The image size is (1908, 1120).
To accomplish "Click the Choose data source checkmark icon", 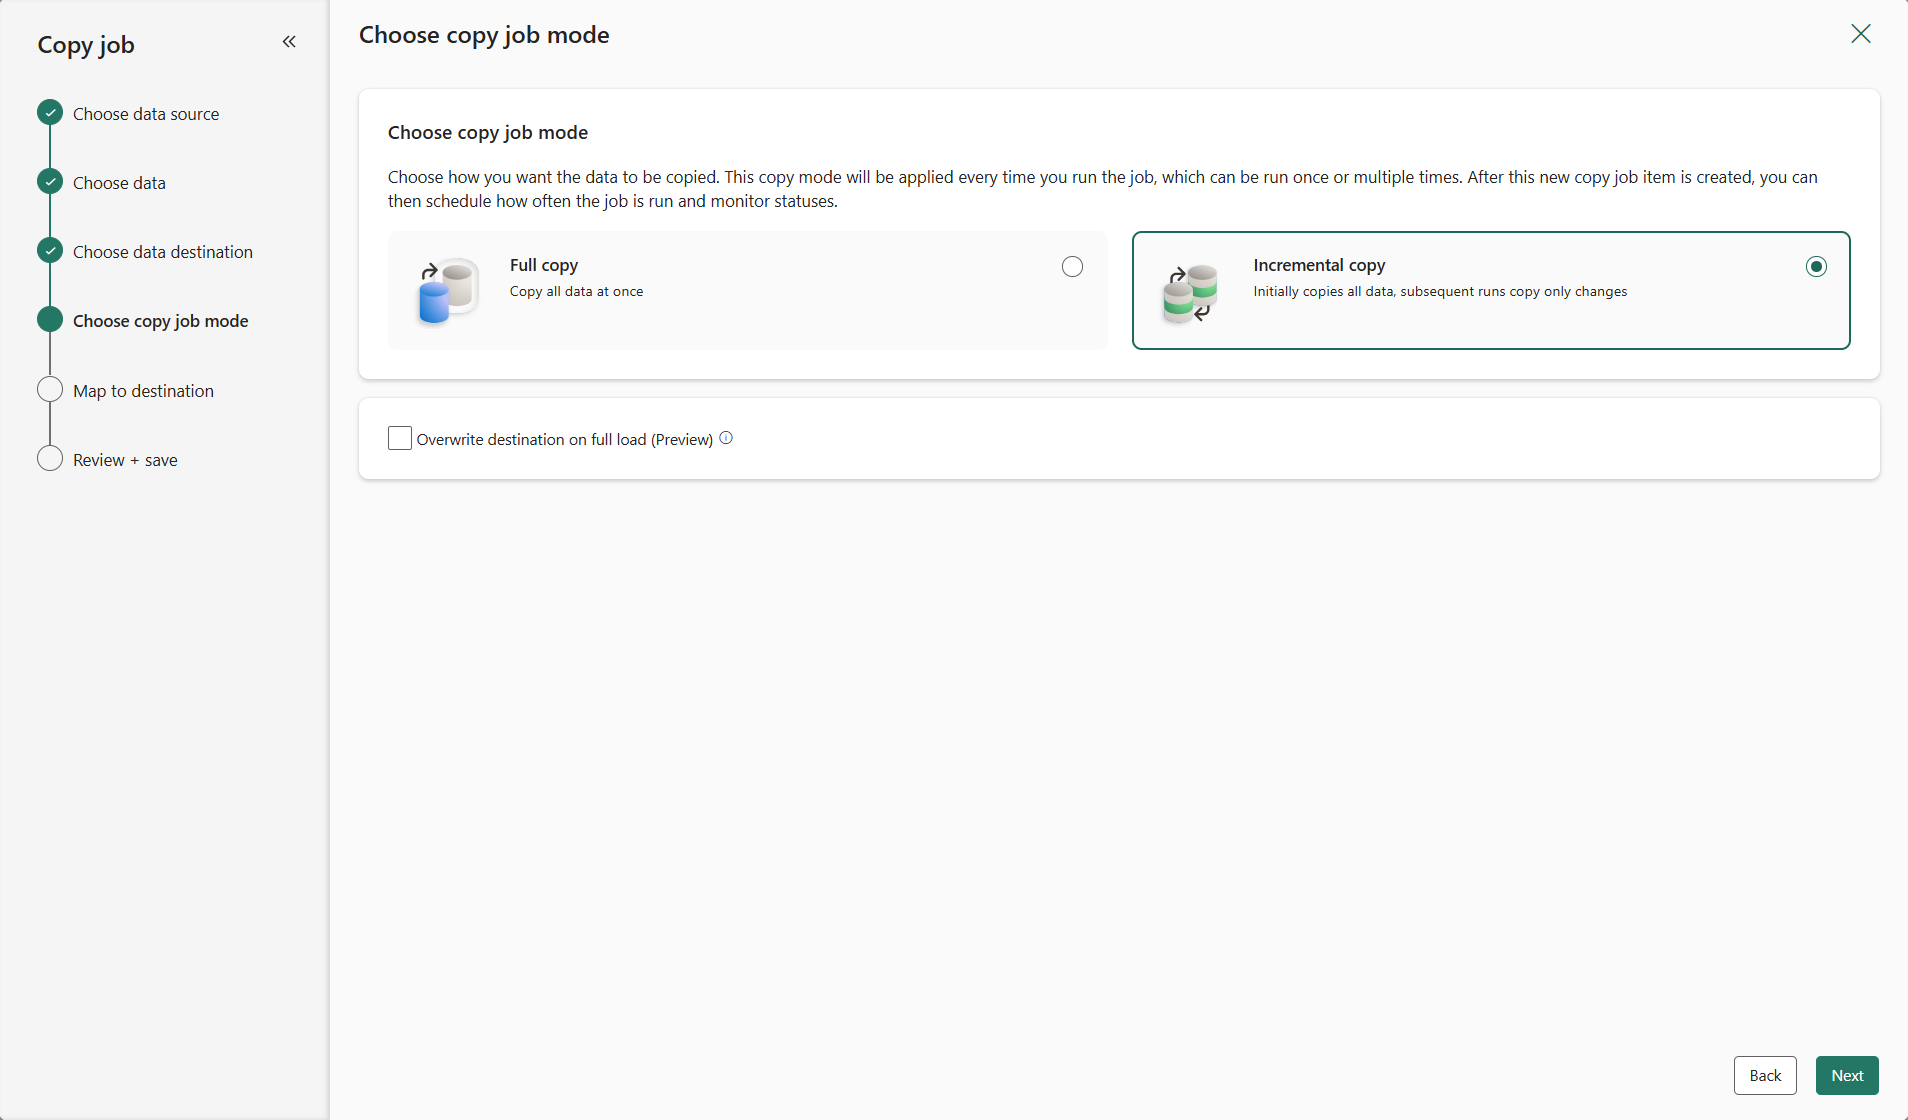I will coord(50,113).
